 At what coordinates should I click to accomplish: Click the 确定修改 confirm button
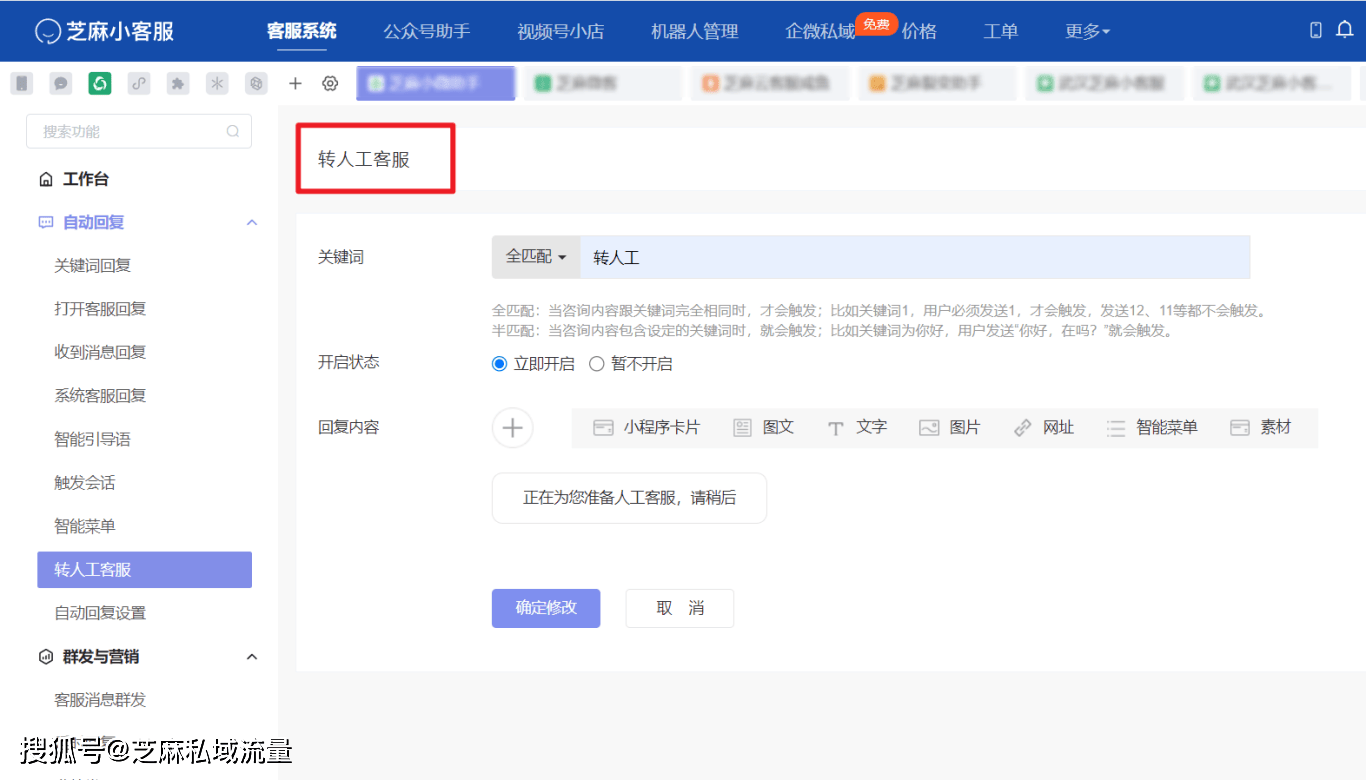click(545, 608)
